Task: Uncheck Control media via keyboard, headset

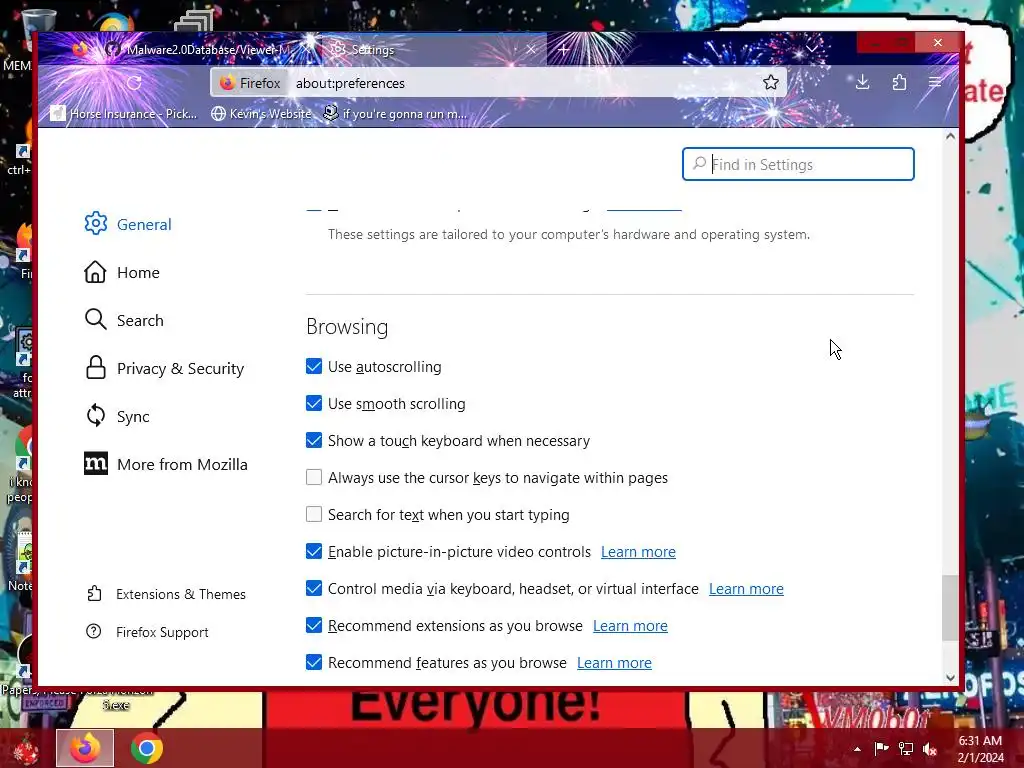Action: click(x=314, y=588)
